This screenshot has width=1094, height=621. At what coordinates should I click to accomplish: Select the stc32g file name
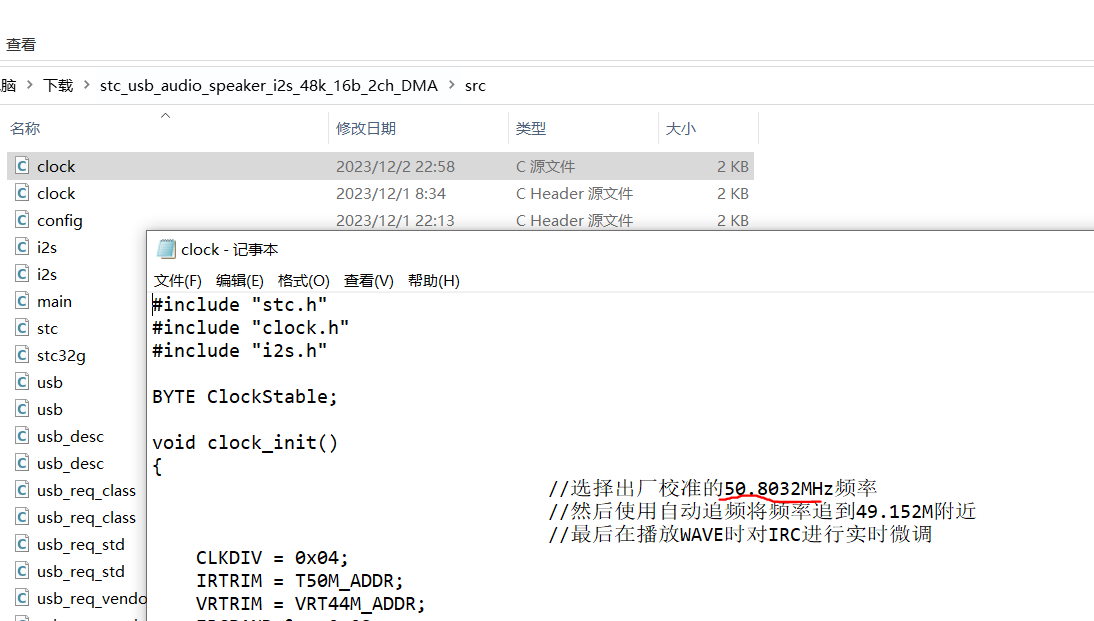click(x=61, y=356)
